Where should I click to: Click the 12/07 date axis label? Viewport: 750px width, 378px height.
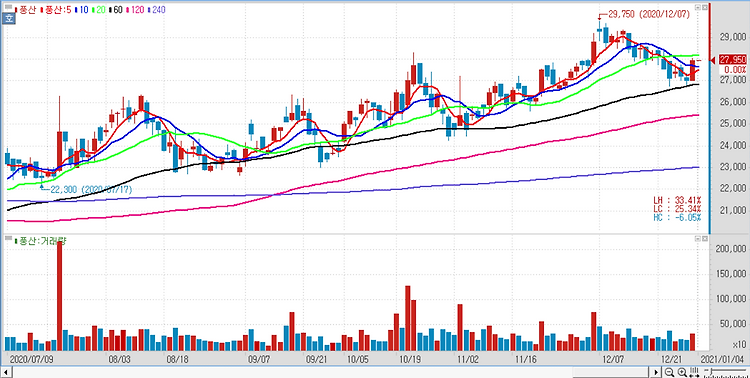pos(613,359)
